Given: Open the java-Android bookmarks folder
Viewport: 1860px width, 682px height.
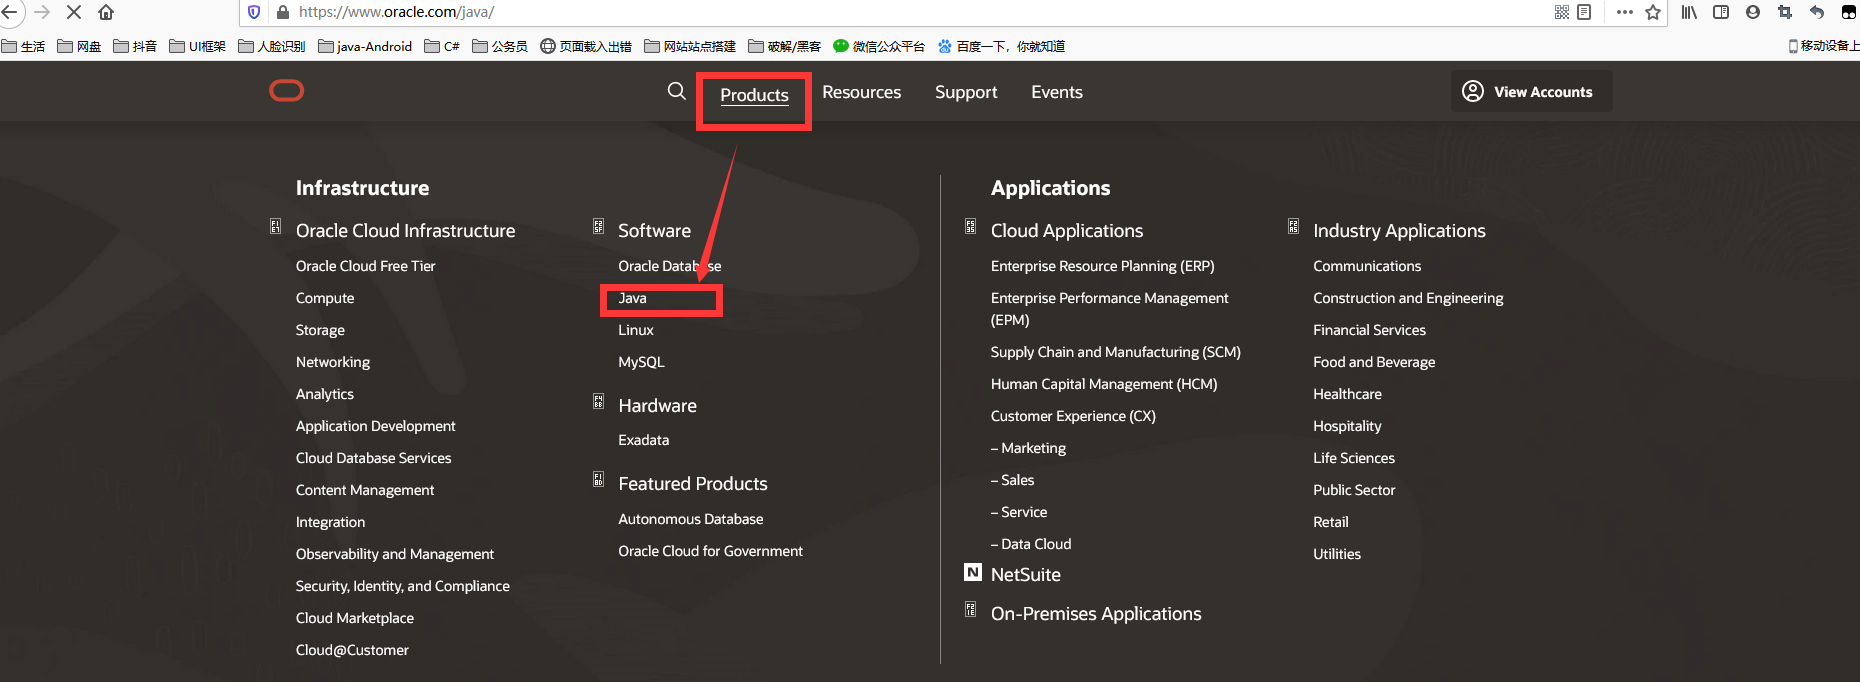Looking at the screenshot, I should [x=365, y=46].
